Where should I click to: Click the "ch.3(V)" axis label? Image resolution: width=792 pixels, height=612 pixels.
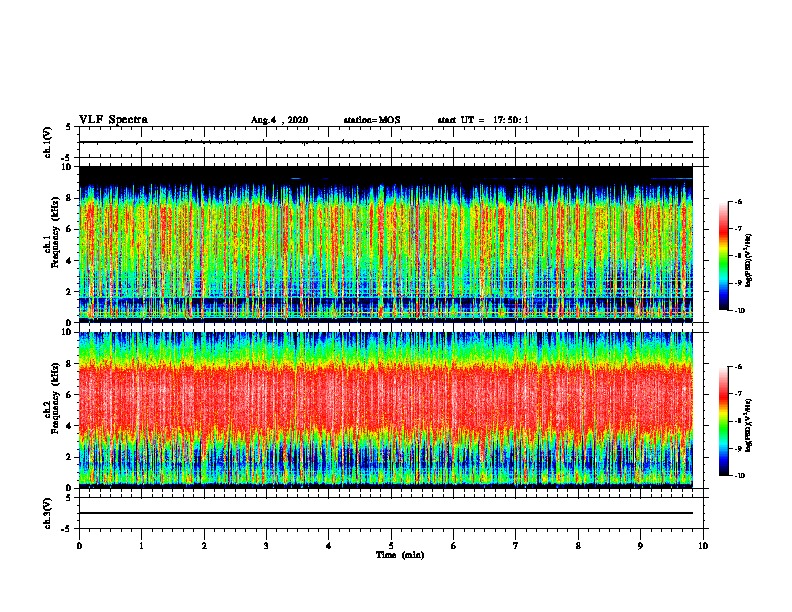point(47,513)
